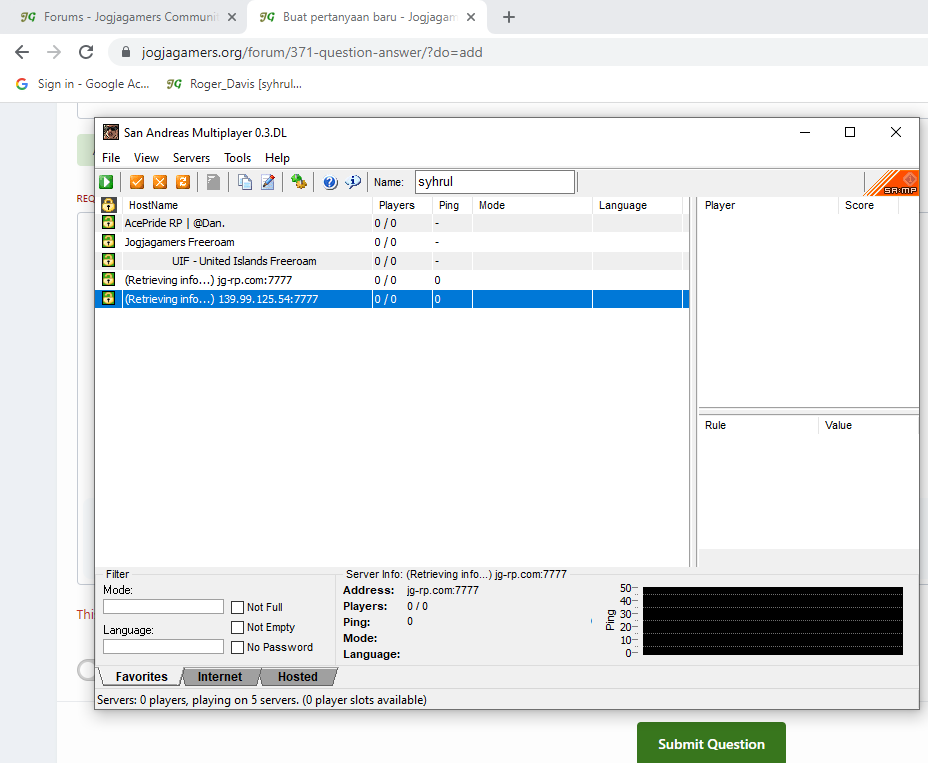Click the Server Properties pencil icon
The height and width of the screenshot is (763, 928).
click(268, 182)
